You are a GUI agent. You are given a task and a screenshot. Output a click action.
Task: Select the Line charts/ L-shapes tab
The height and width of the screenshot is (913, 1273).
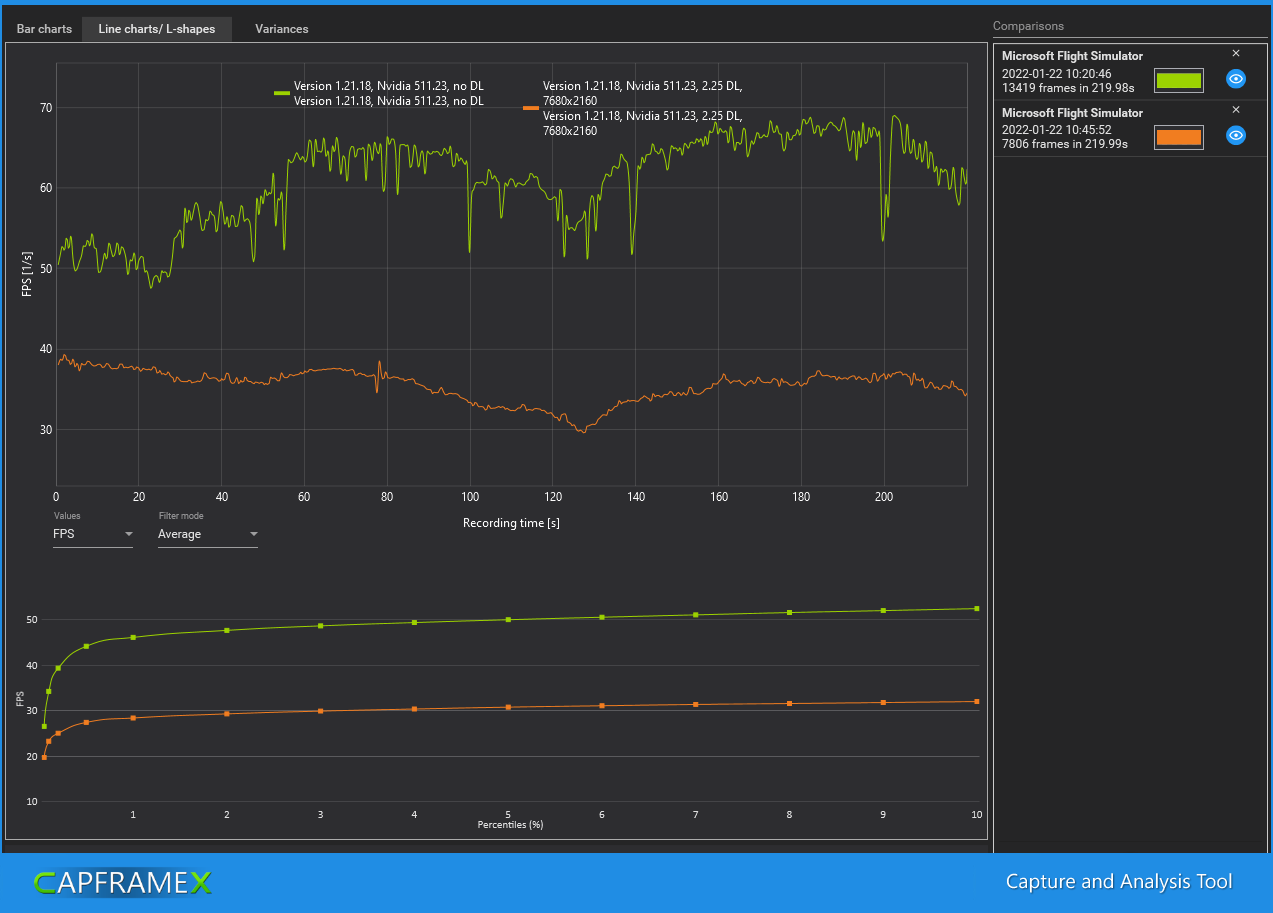pyautogui.click(x=156, y=29)
